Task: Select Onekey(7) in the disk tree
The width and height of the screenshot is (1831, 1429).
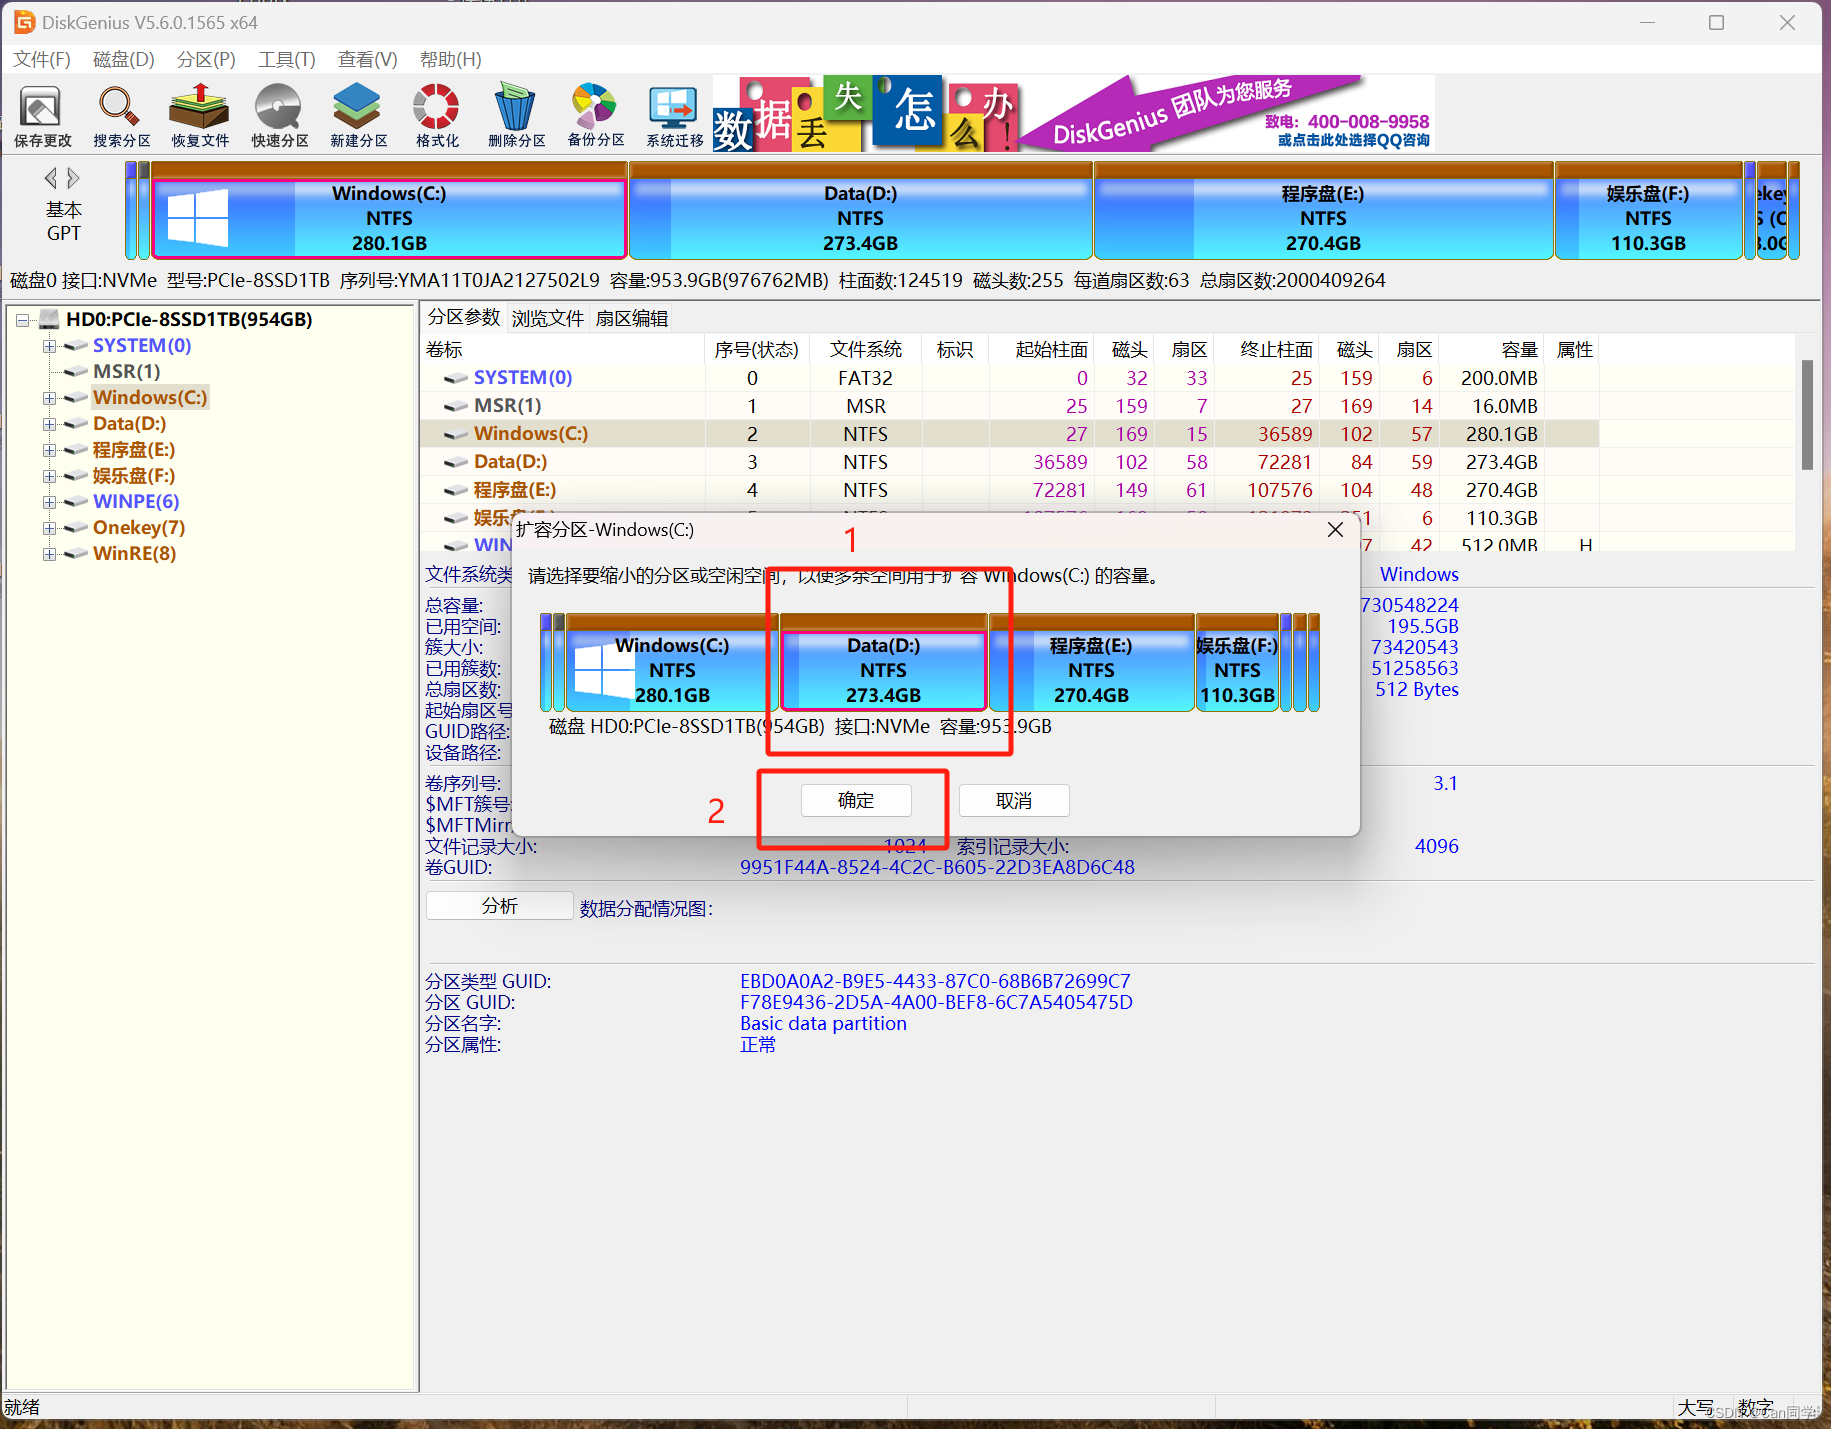Action: [139, 527]
